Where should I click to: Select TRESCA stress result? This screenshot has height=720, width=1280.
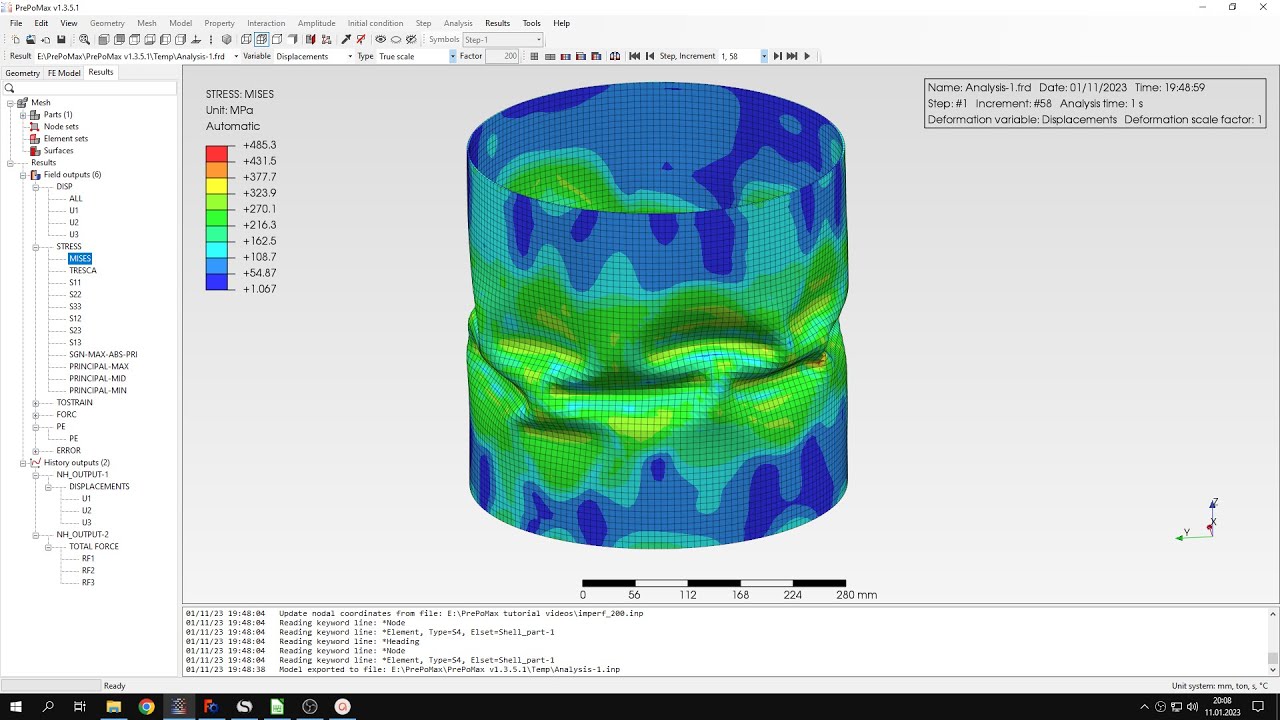83,270
